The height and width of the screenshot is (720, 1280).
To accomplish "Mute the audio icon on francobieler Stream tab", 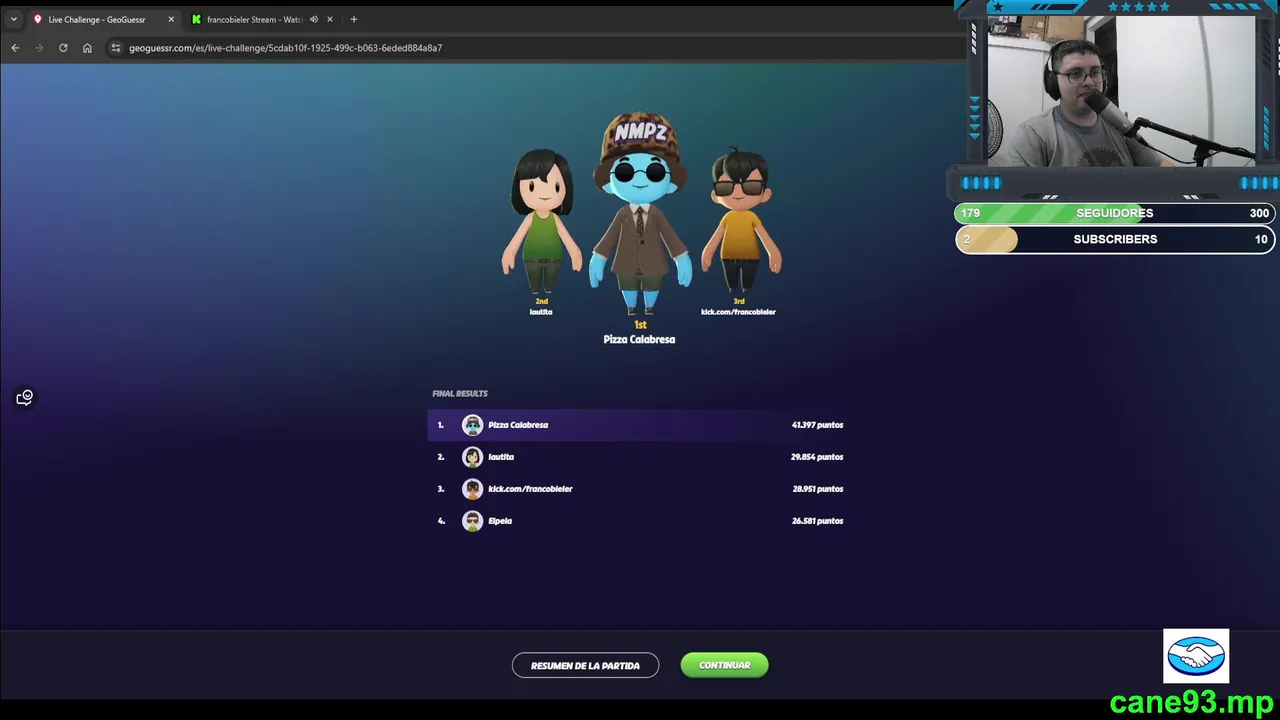I will [314, 19].
